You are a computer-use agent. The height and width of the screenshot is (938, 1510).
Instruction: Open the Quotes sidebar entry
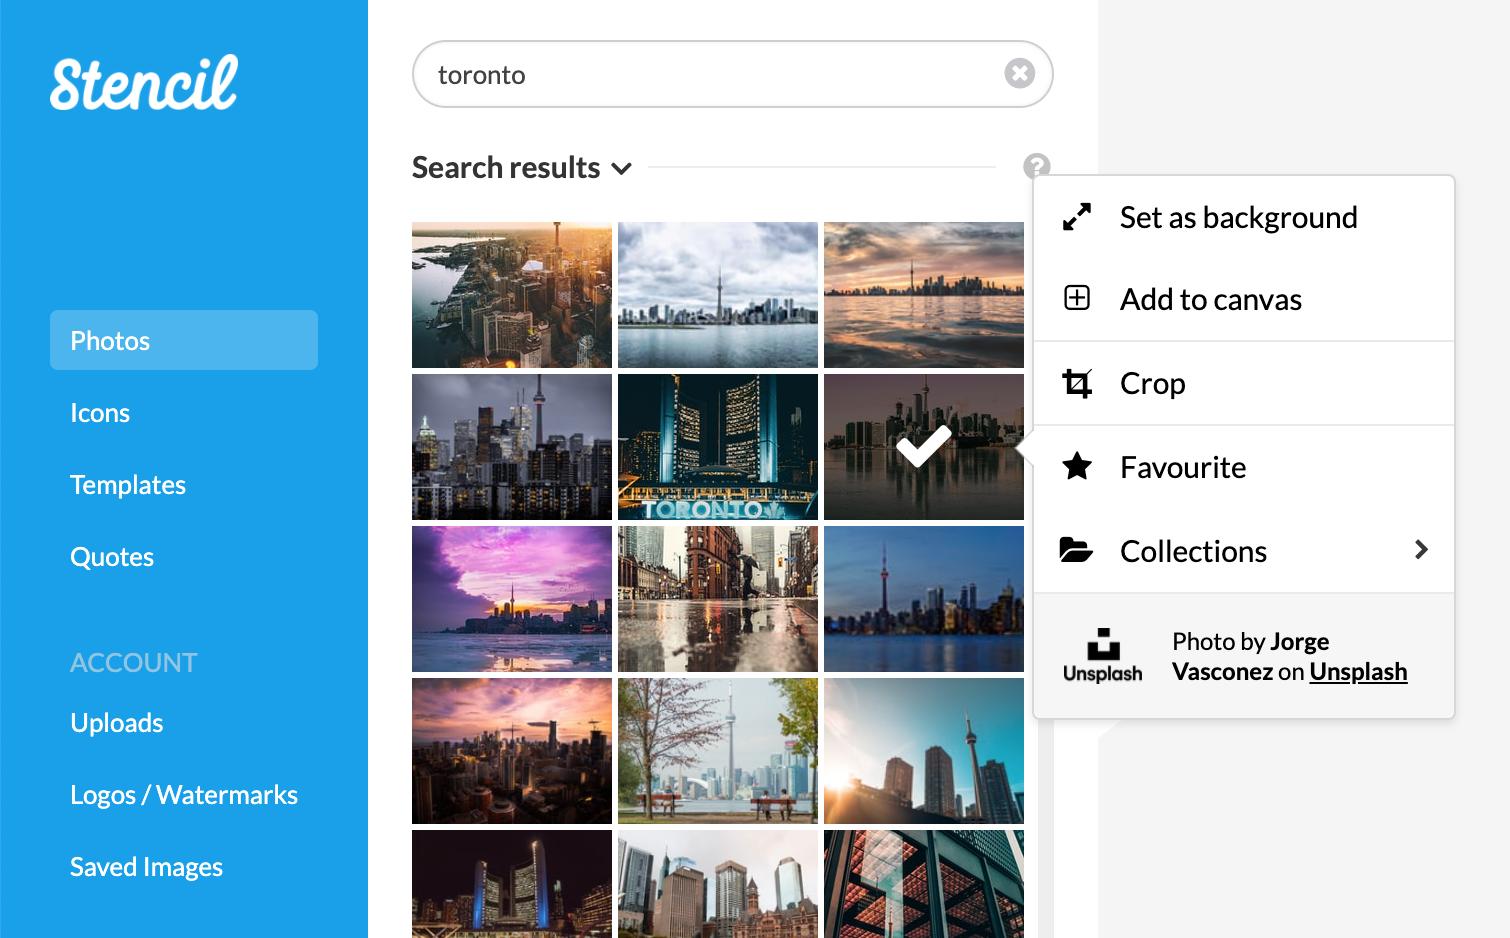pos(111,557)
